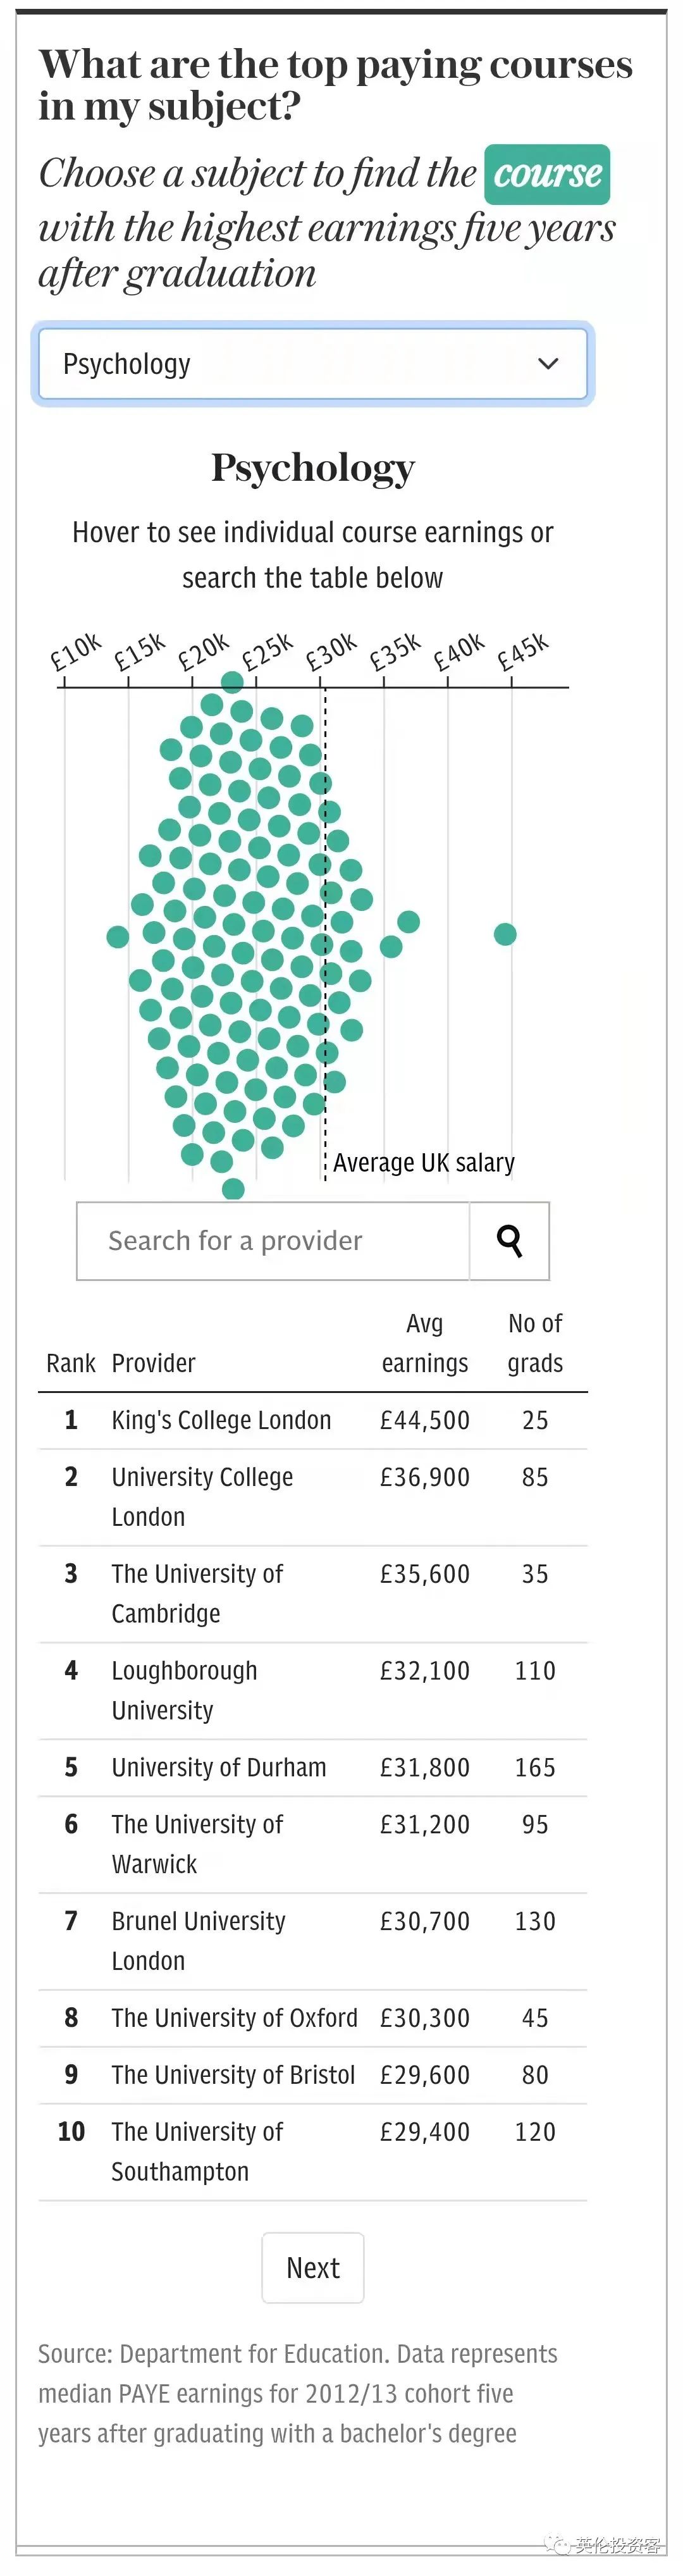Click the Search for a provider field
683x2576 pixels.
273,1241
